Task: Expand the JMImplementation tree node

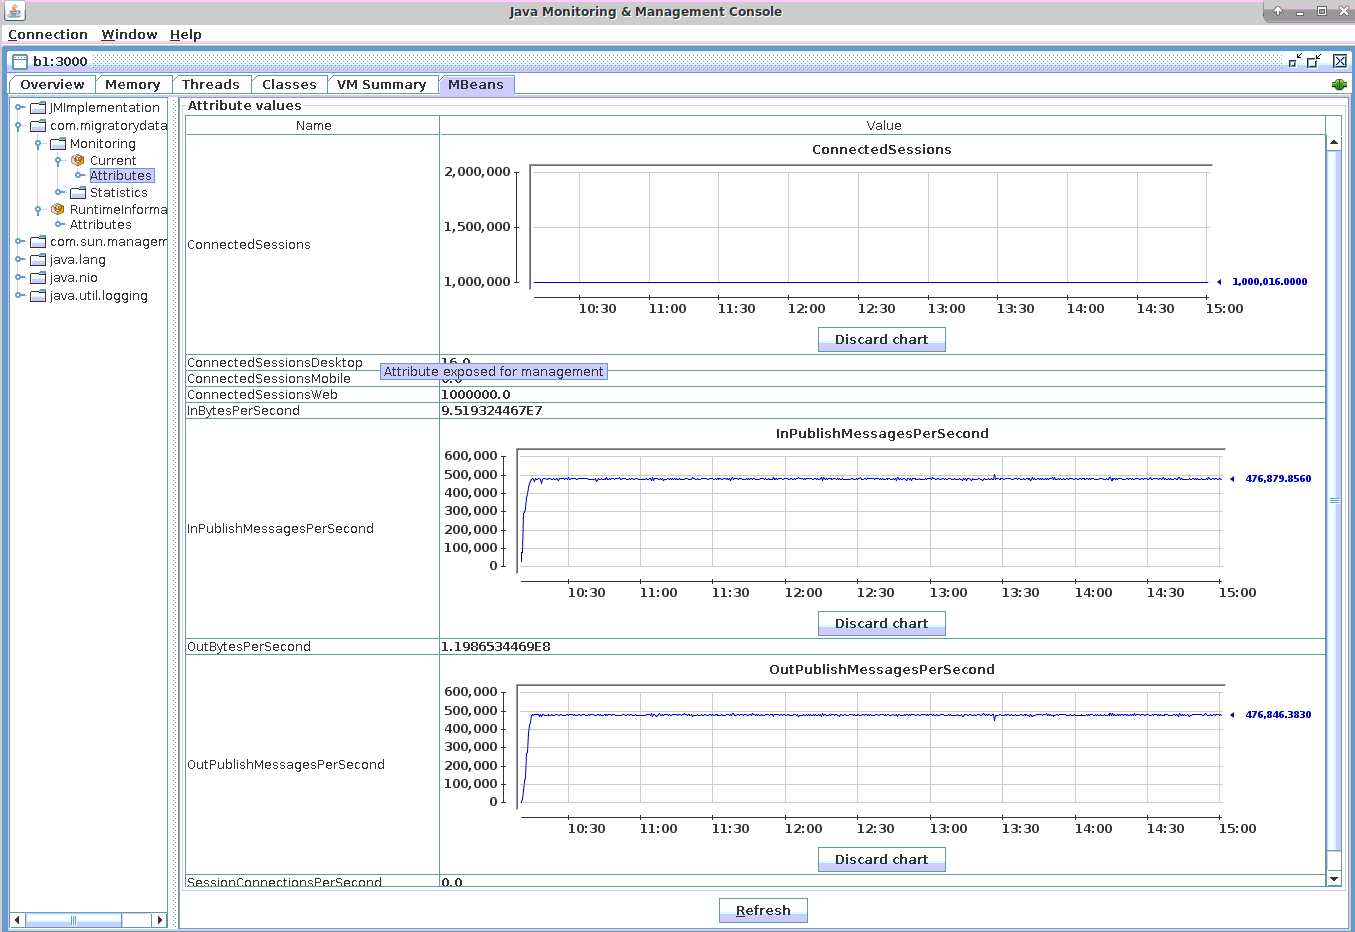Action: 18,108
